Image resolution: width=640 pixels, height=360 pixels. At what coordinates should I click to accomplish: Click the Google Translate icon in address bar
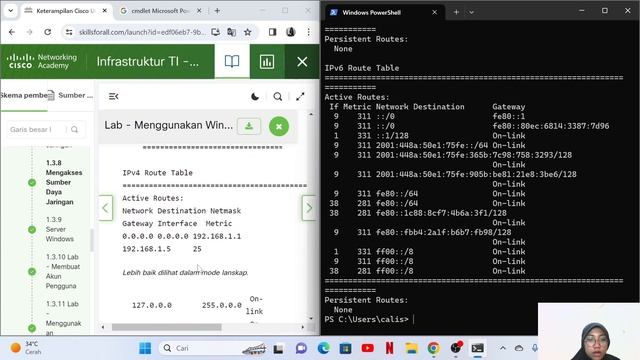tap(231, 32)
